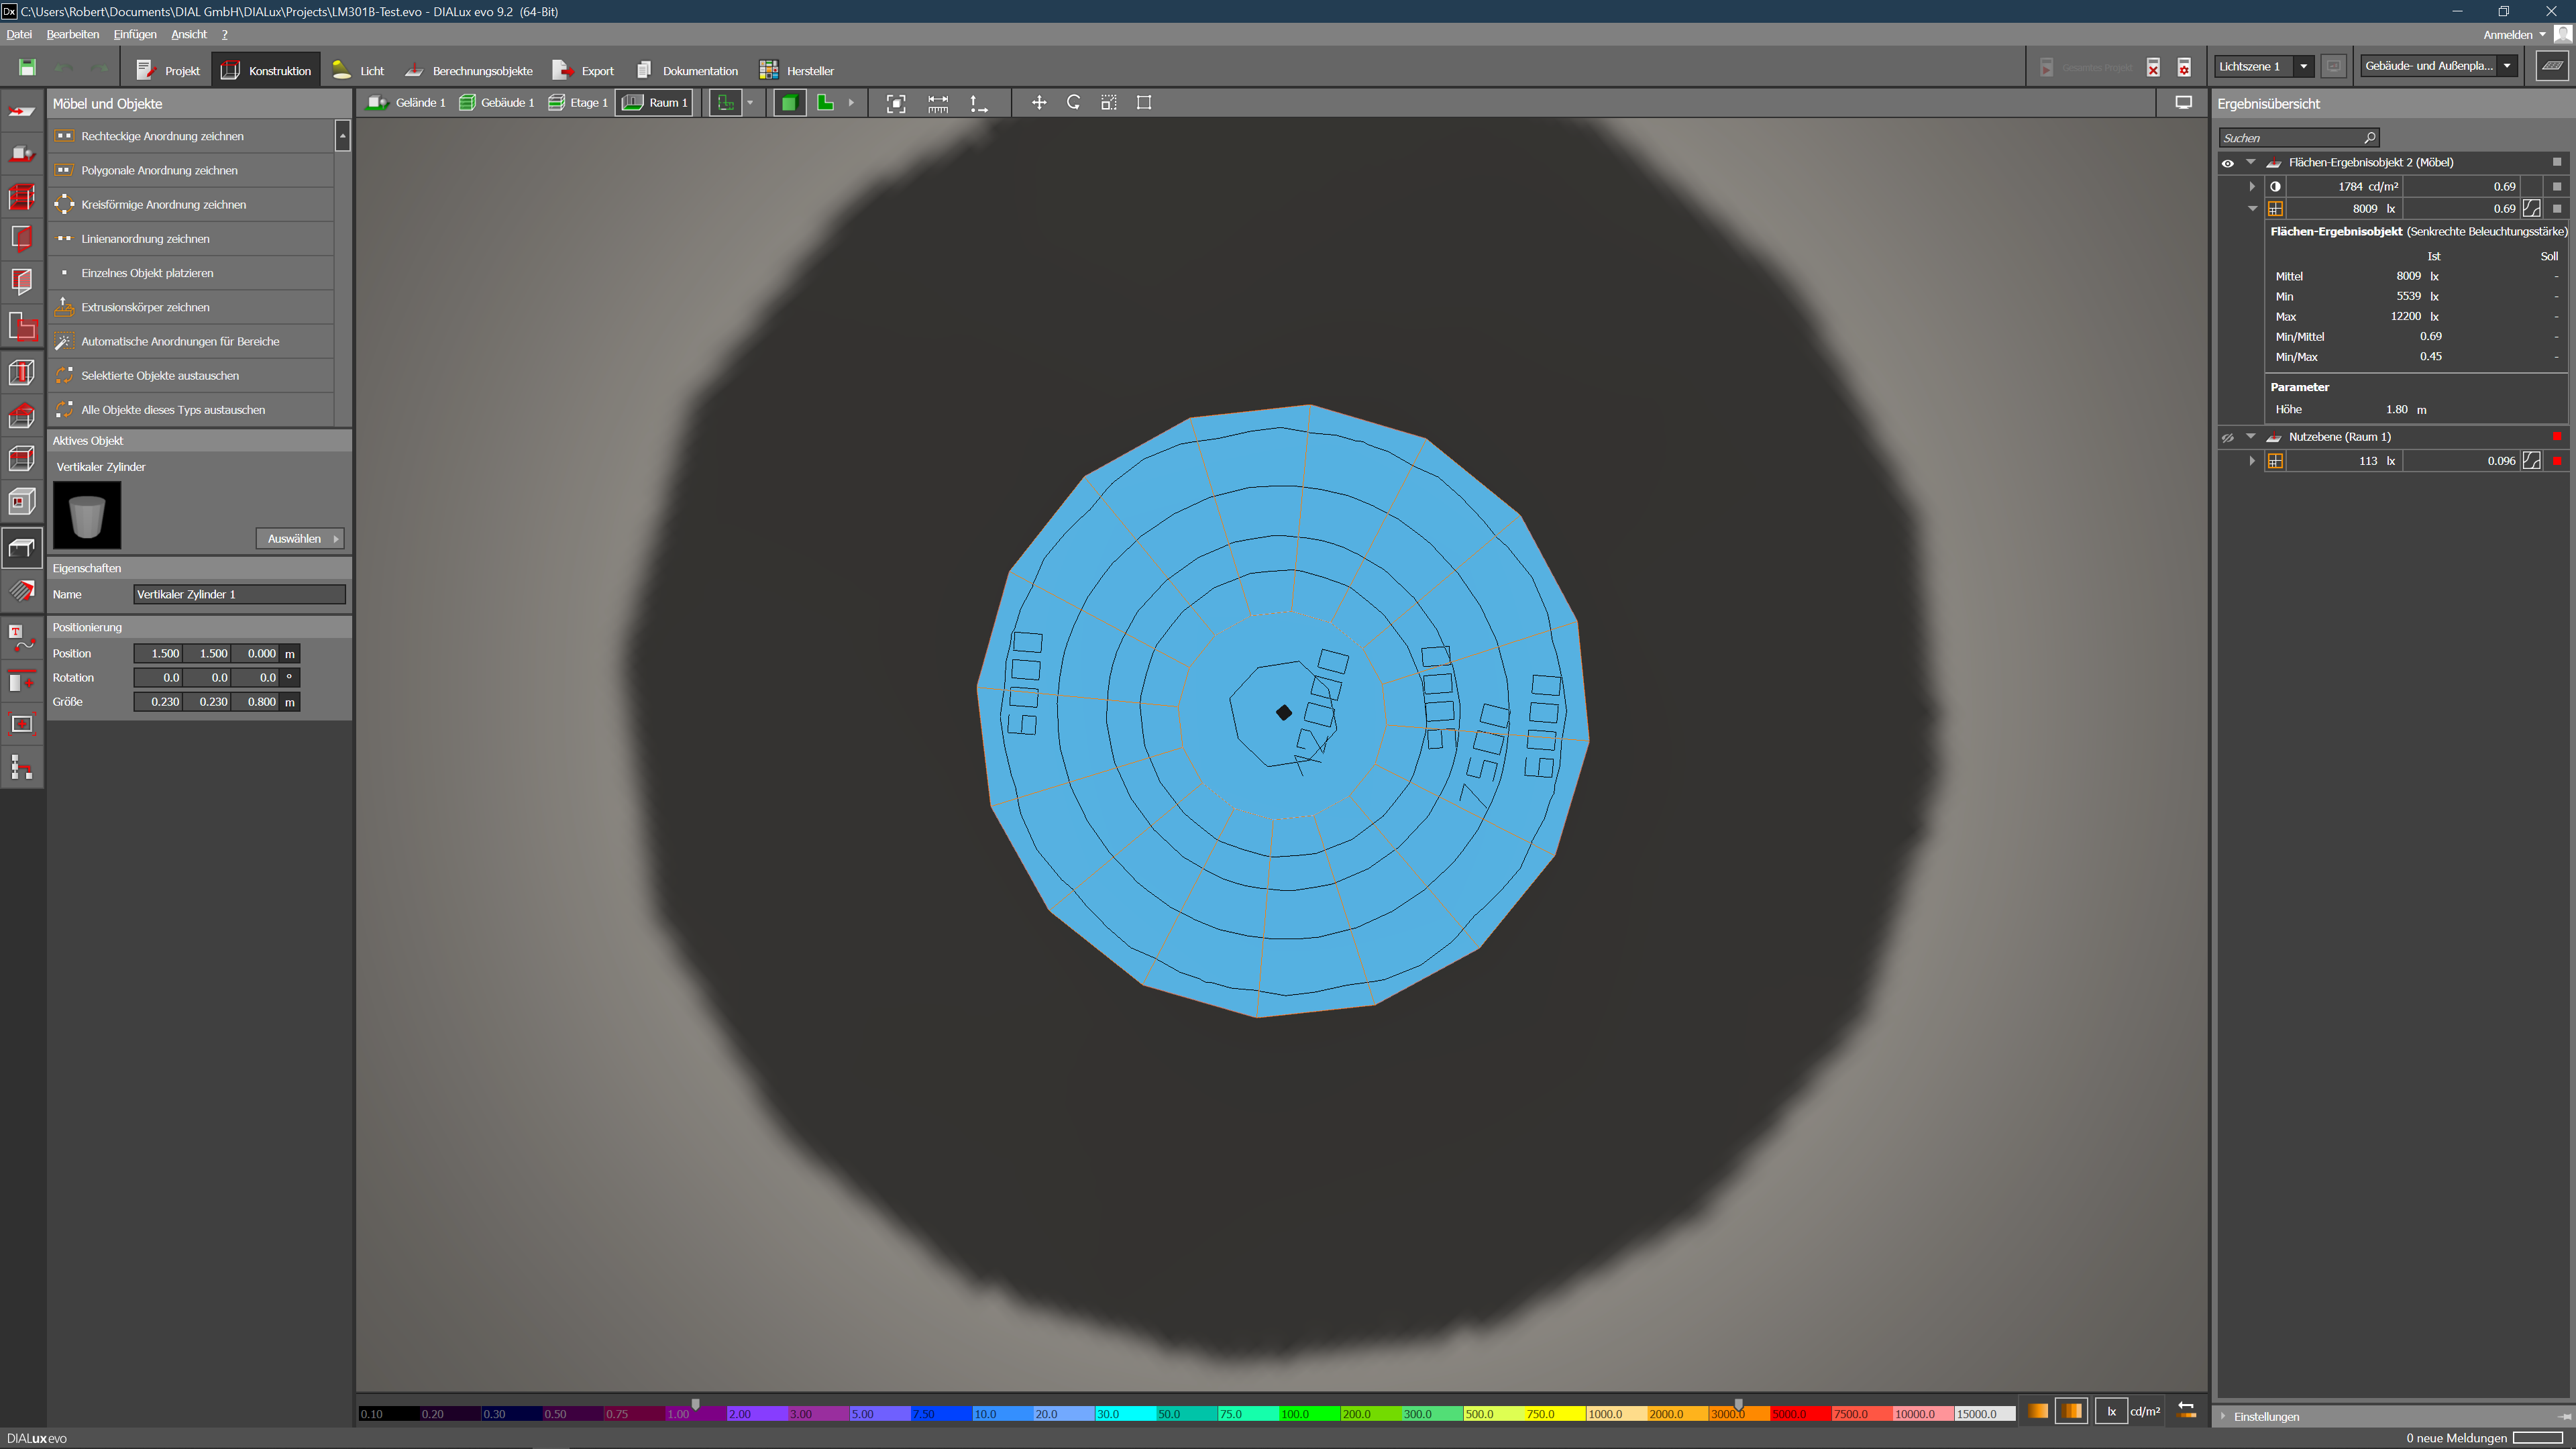Open the Einfügen menu

pyautogui.click(x=135, y=34)
